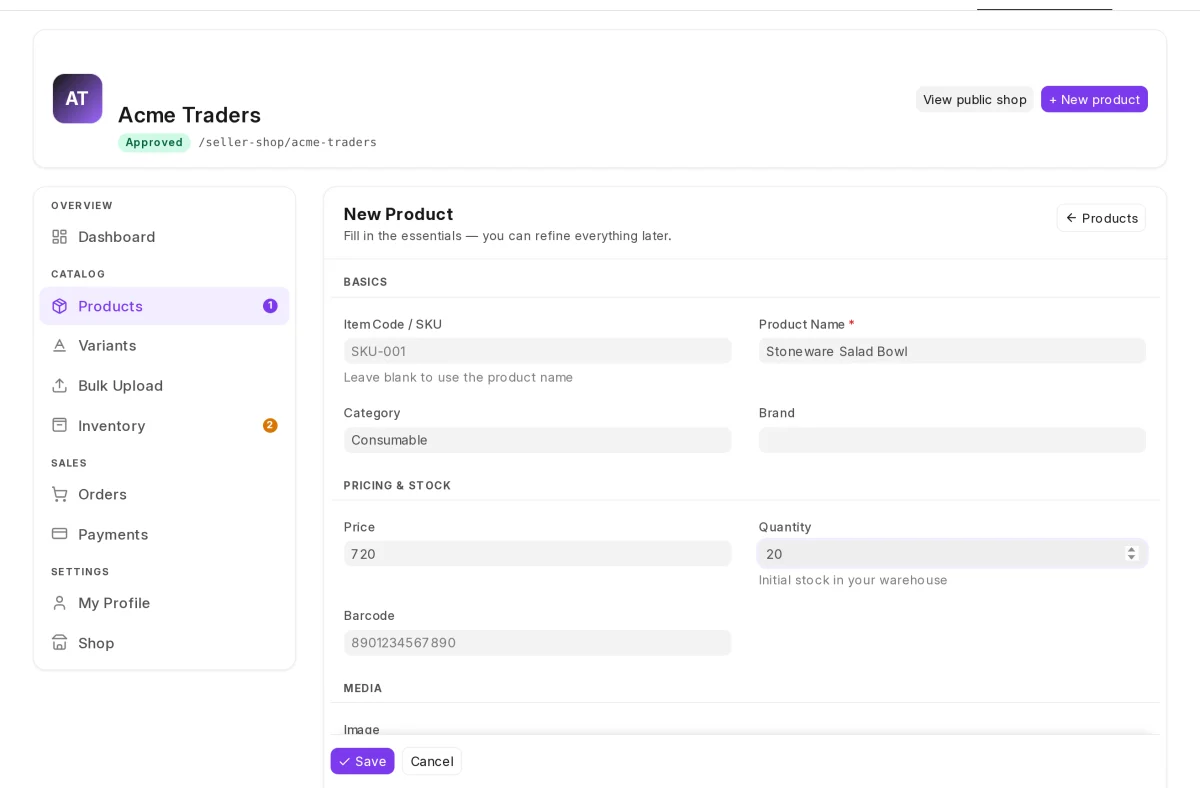The height and width of the screenshot is (788, 1200).
Task: Click the /seller-shop/acme-traders path text
Action: coord(288,142)
